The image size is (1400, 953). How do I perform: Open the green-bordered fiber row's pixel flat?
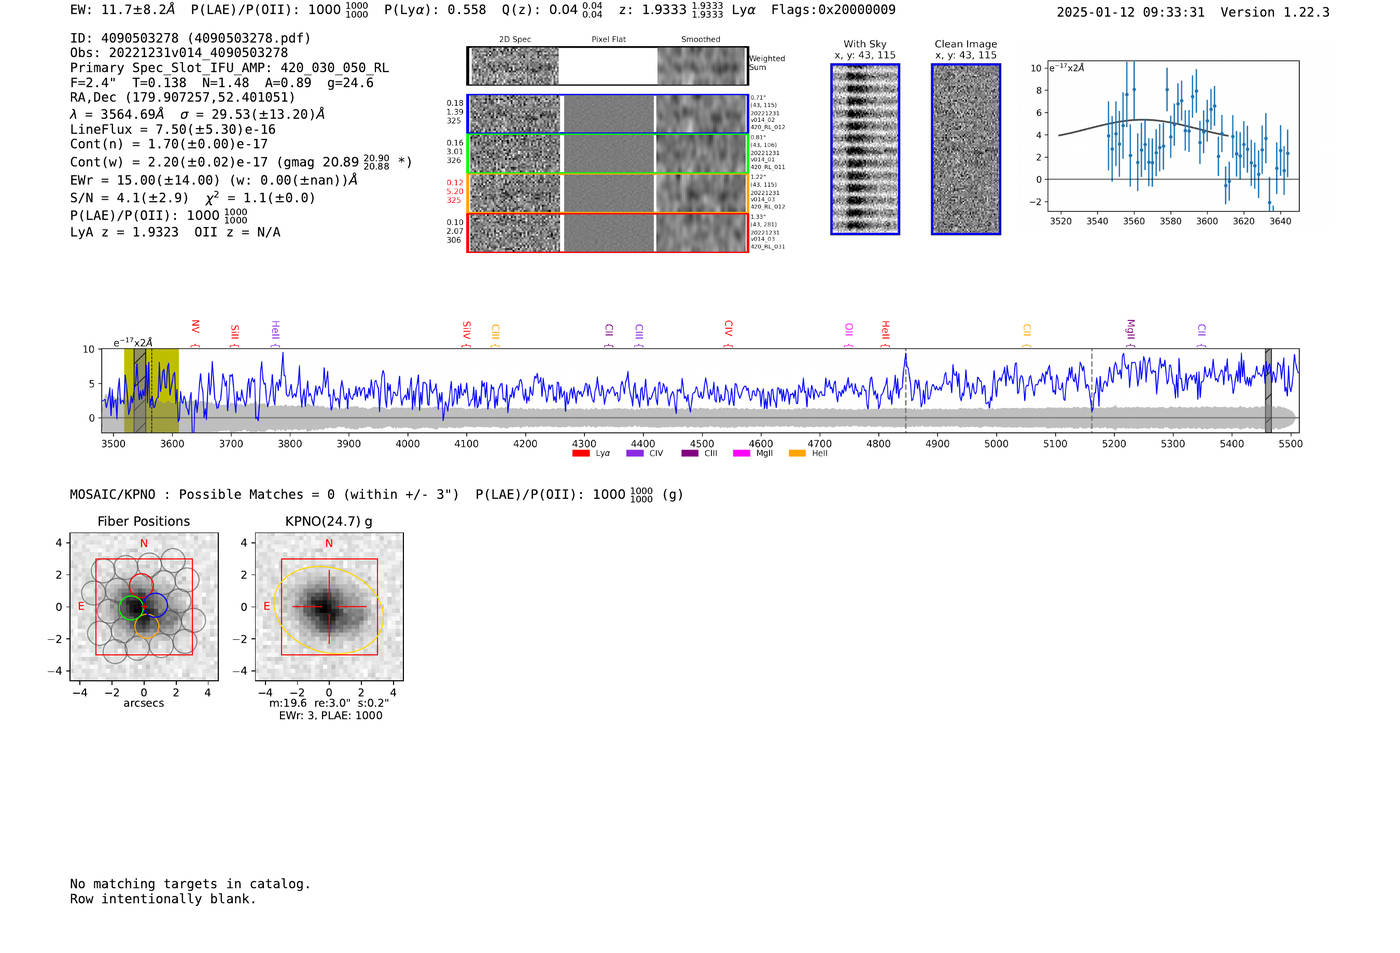coord(608,154)
